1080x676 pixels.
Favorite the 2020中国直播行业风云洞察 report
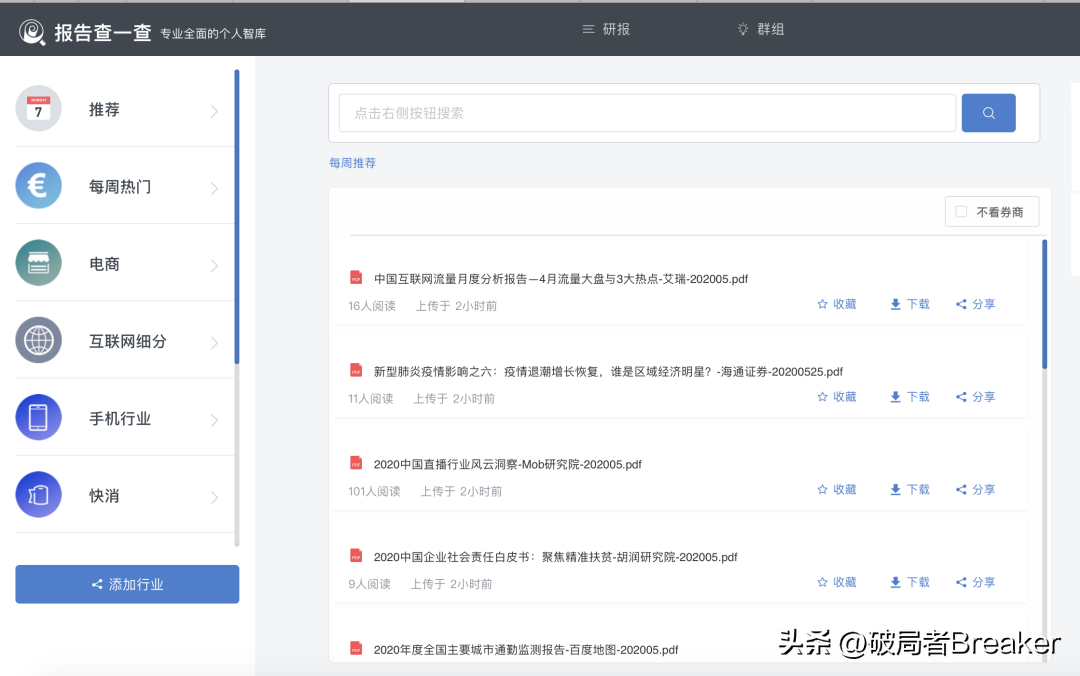coord(837,489)
